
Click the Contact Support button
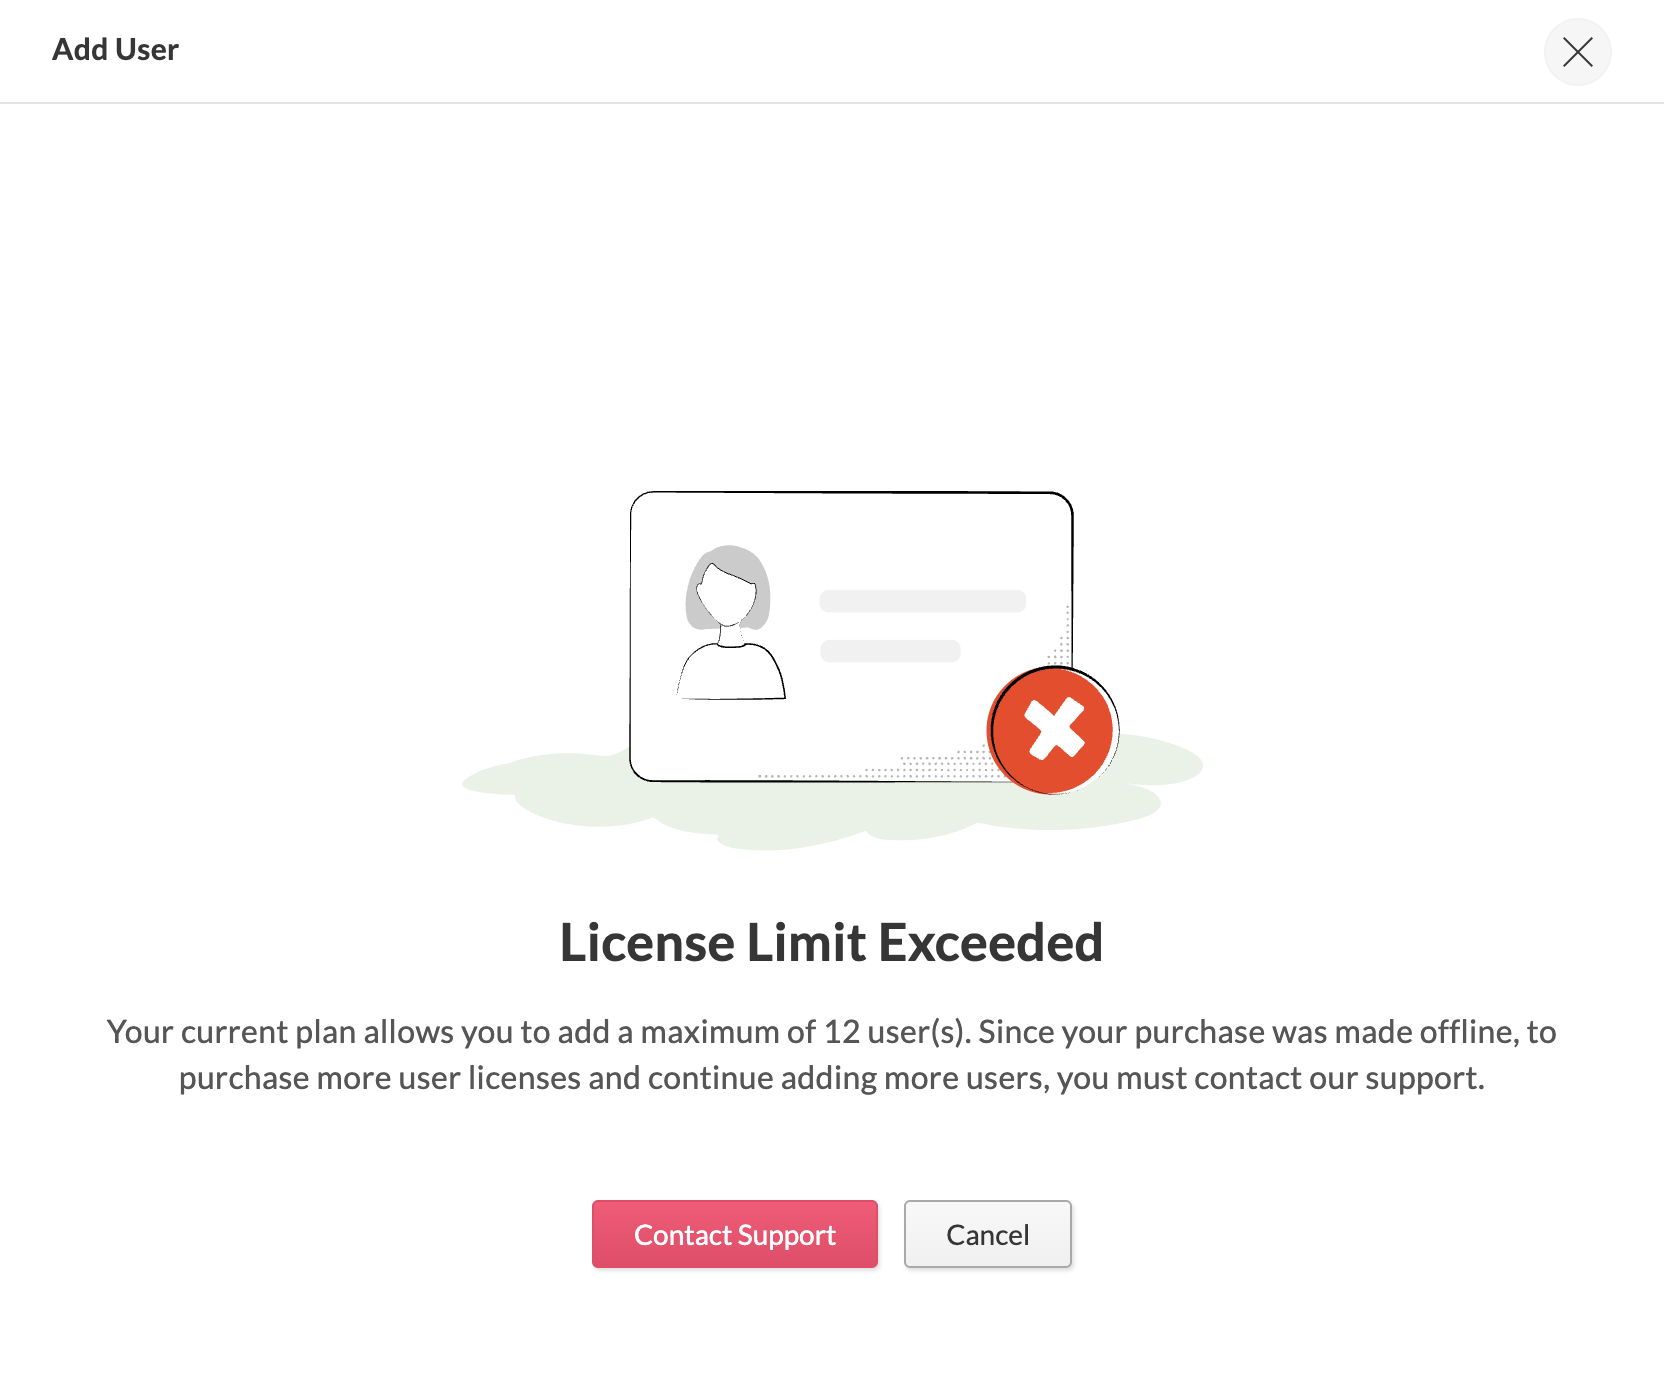(x=734, y=1234)
